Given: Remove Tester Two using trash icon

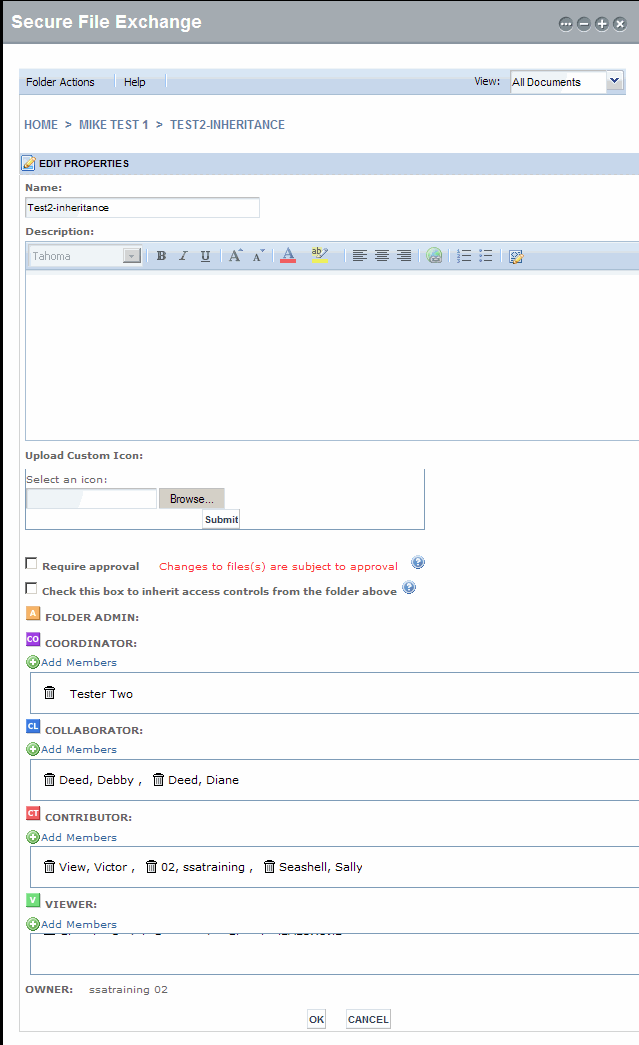Looking at the screenshot, I should click(50, 693).
